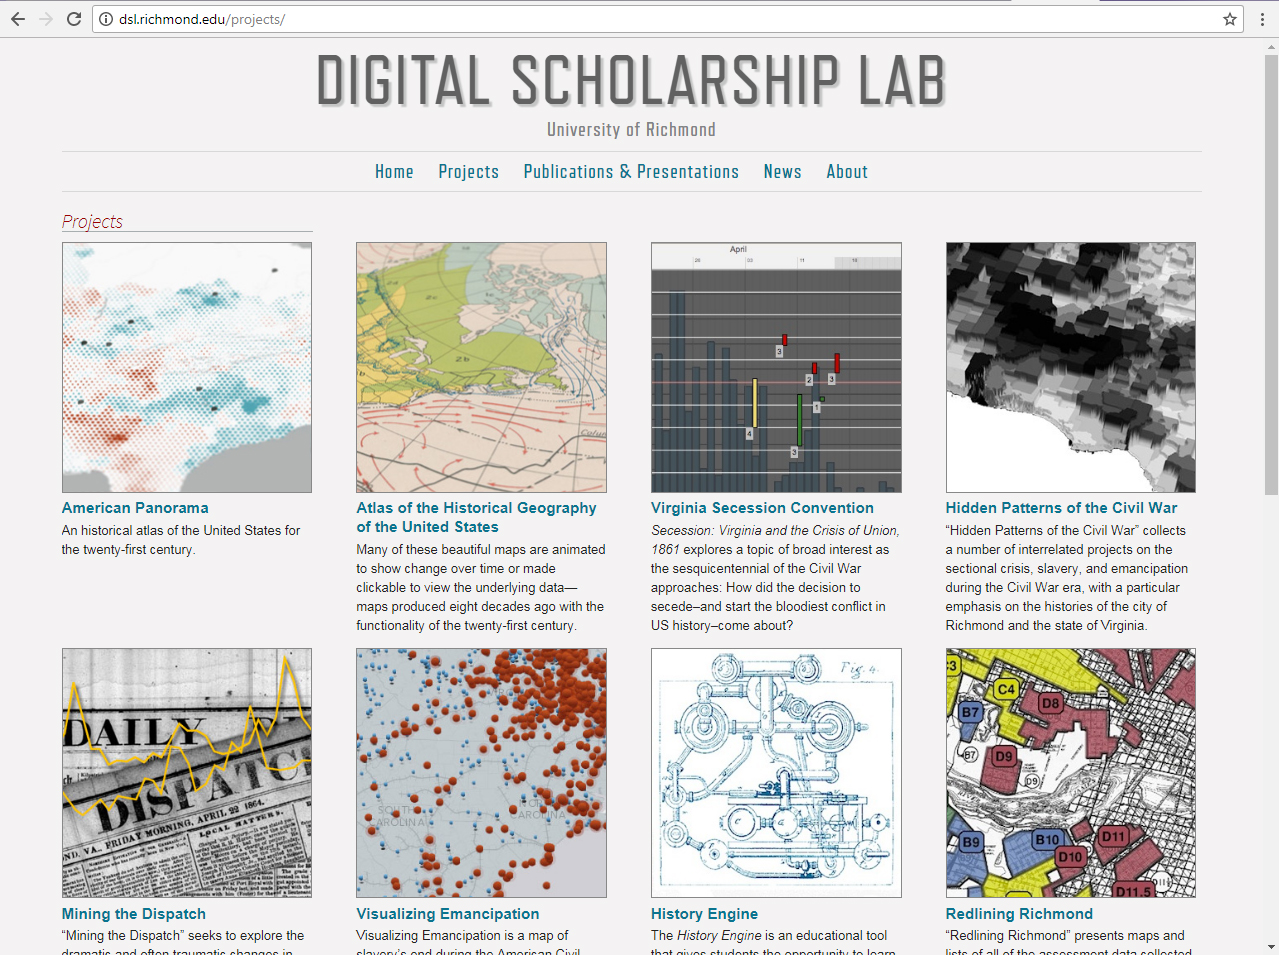1279x955 pixels.
Task: Open the Mining the Dispatch link
Action: tap(134, 914)
